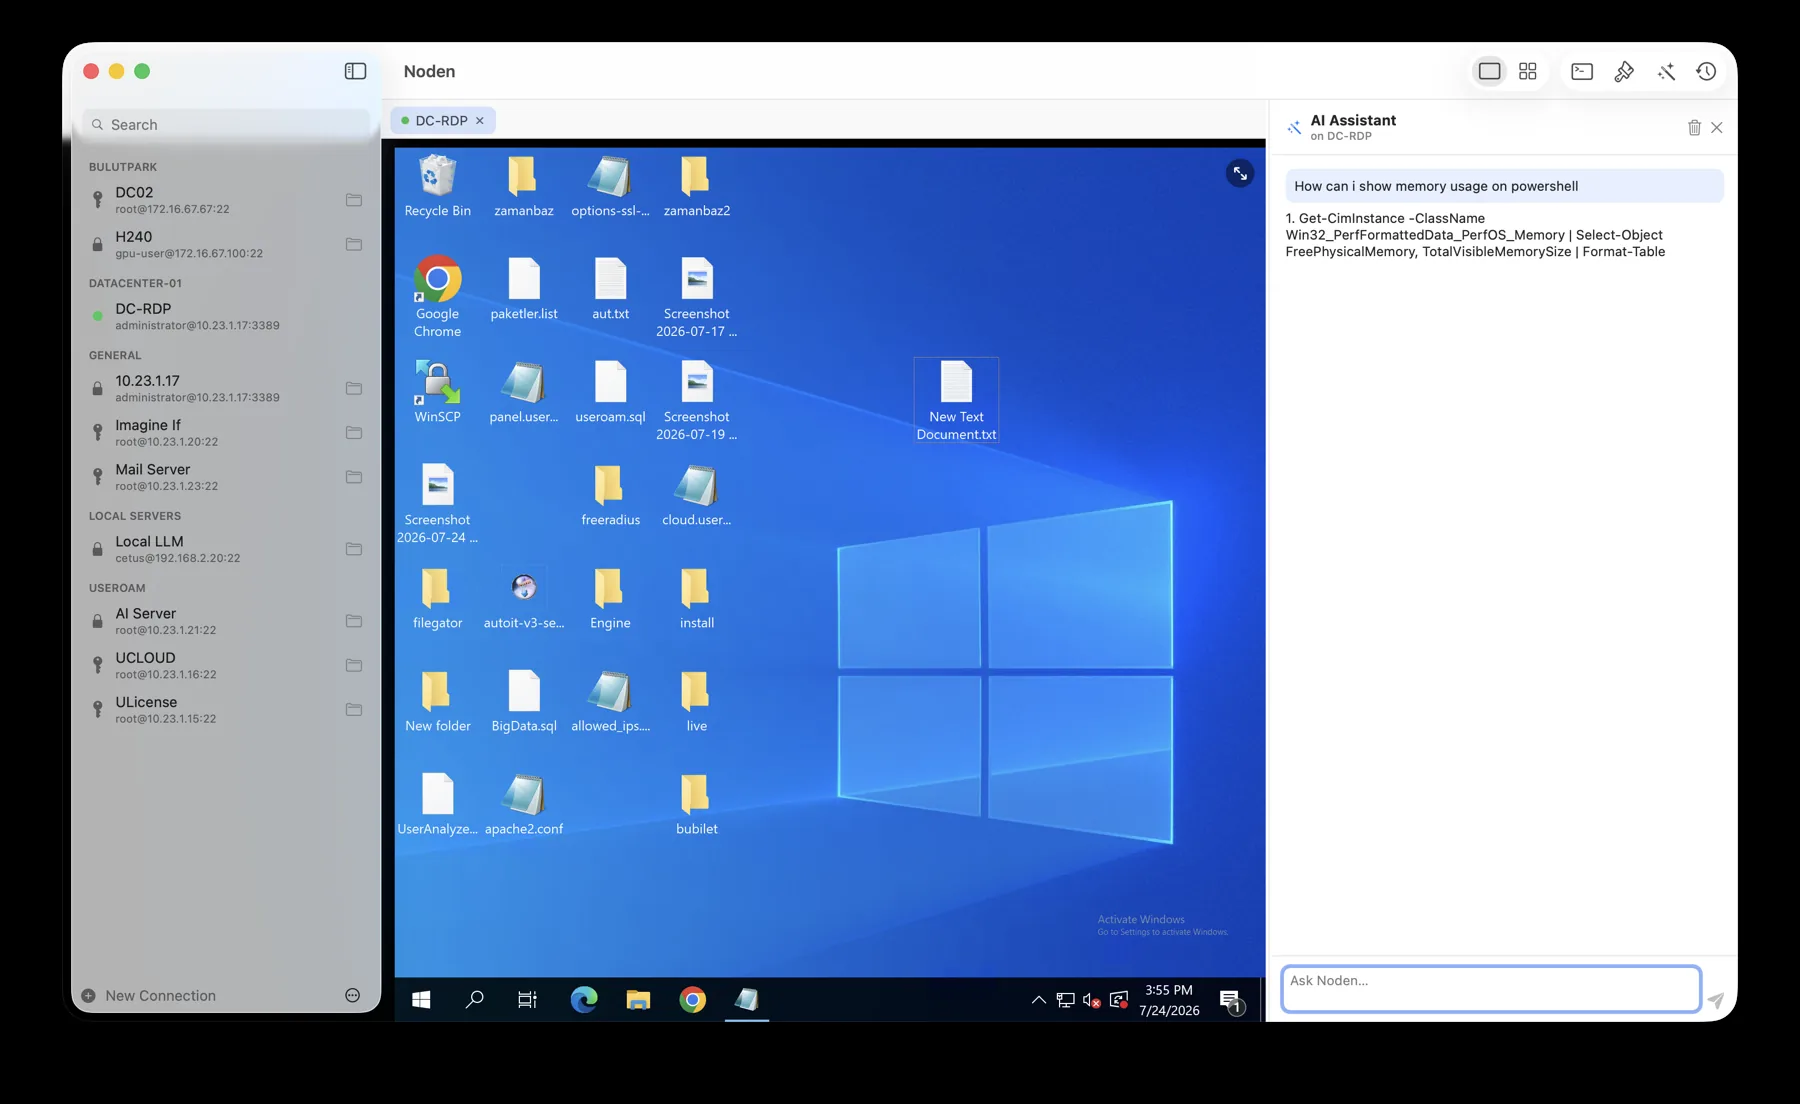
Task: Open folder icon beside Mail Server
Action: pos(354,477)
